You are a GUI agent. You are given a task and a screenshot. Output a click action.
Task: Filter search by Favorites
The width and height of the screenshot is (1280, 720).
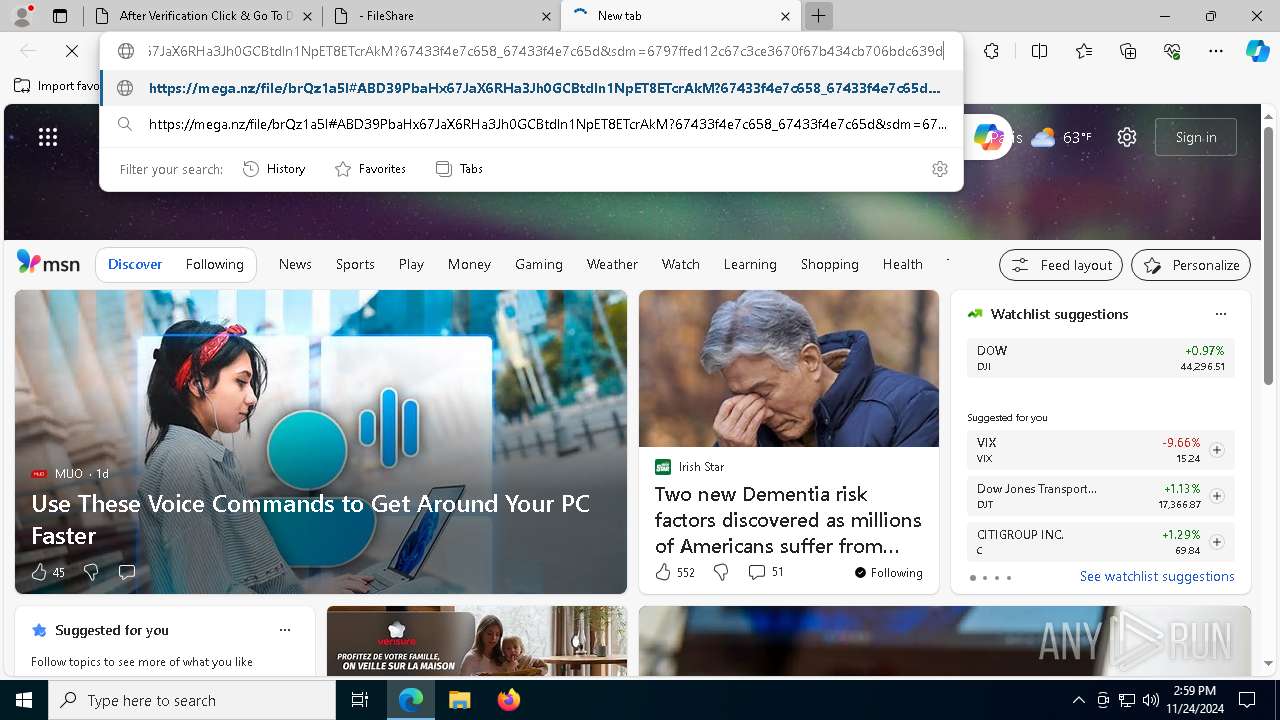click(x=370, y=169)
